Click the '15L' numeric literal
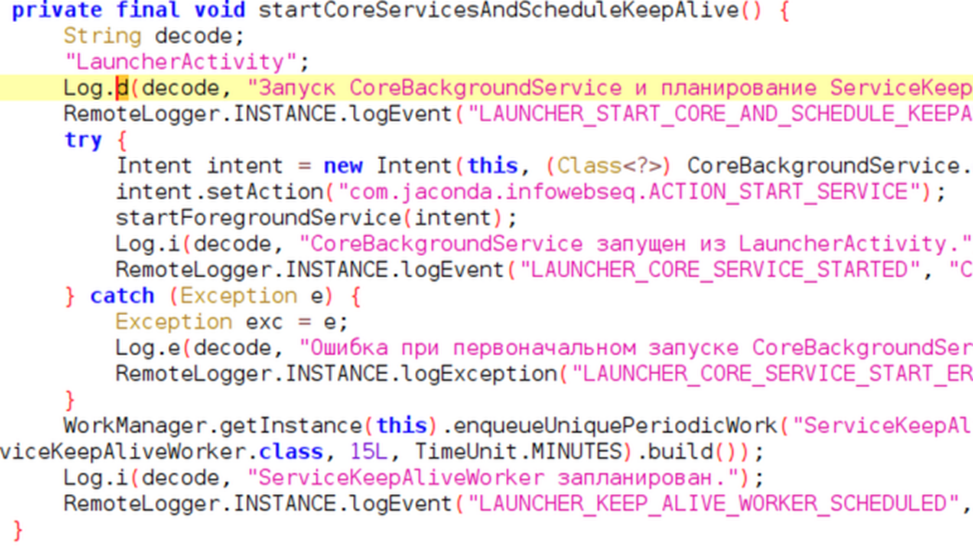The height and width of the screenshot is (551, 973). (x=369, y=452)
